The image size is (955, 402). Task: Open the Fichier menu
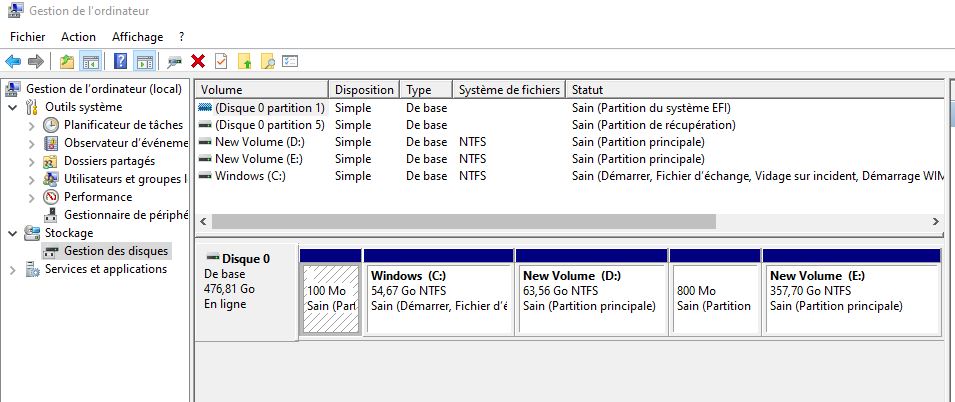pyautogui.click(x=27, y=37)
